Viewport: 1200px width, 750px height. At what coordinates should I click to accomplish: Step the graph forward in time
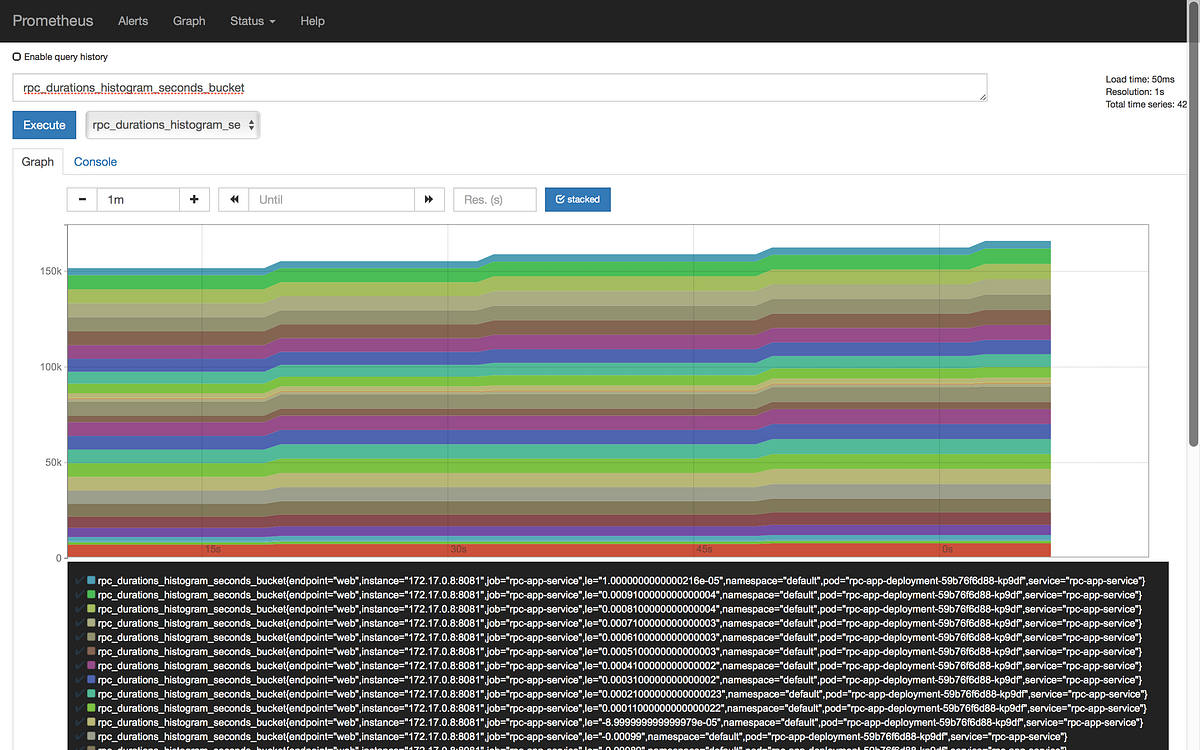pyautogui.click(x=429, y=199)
